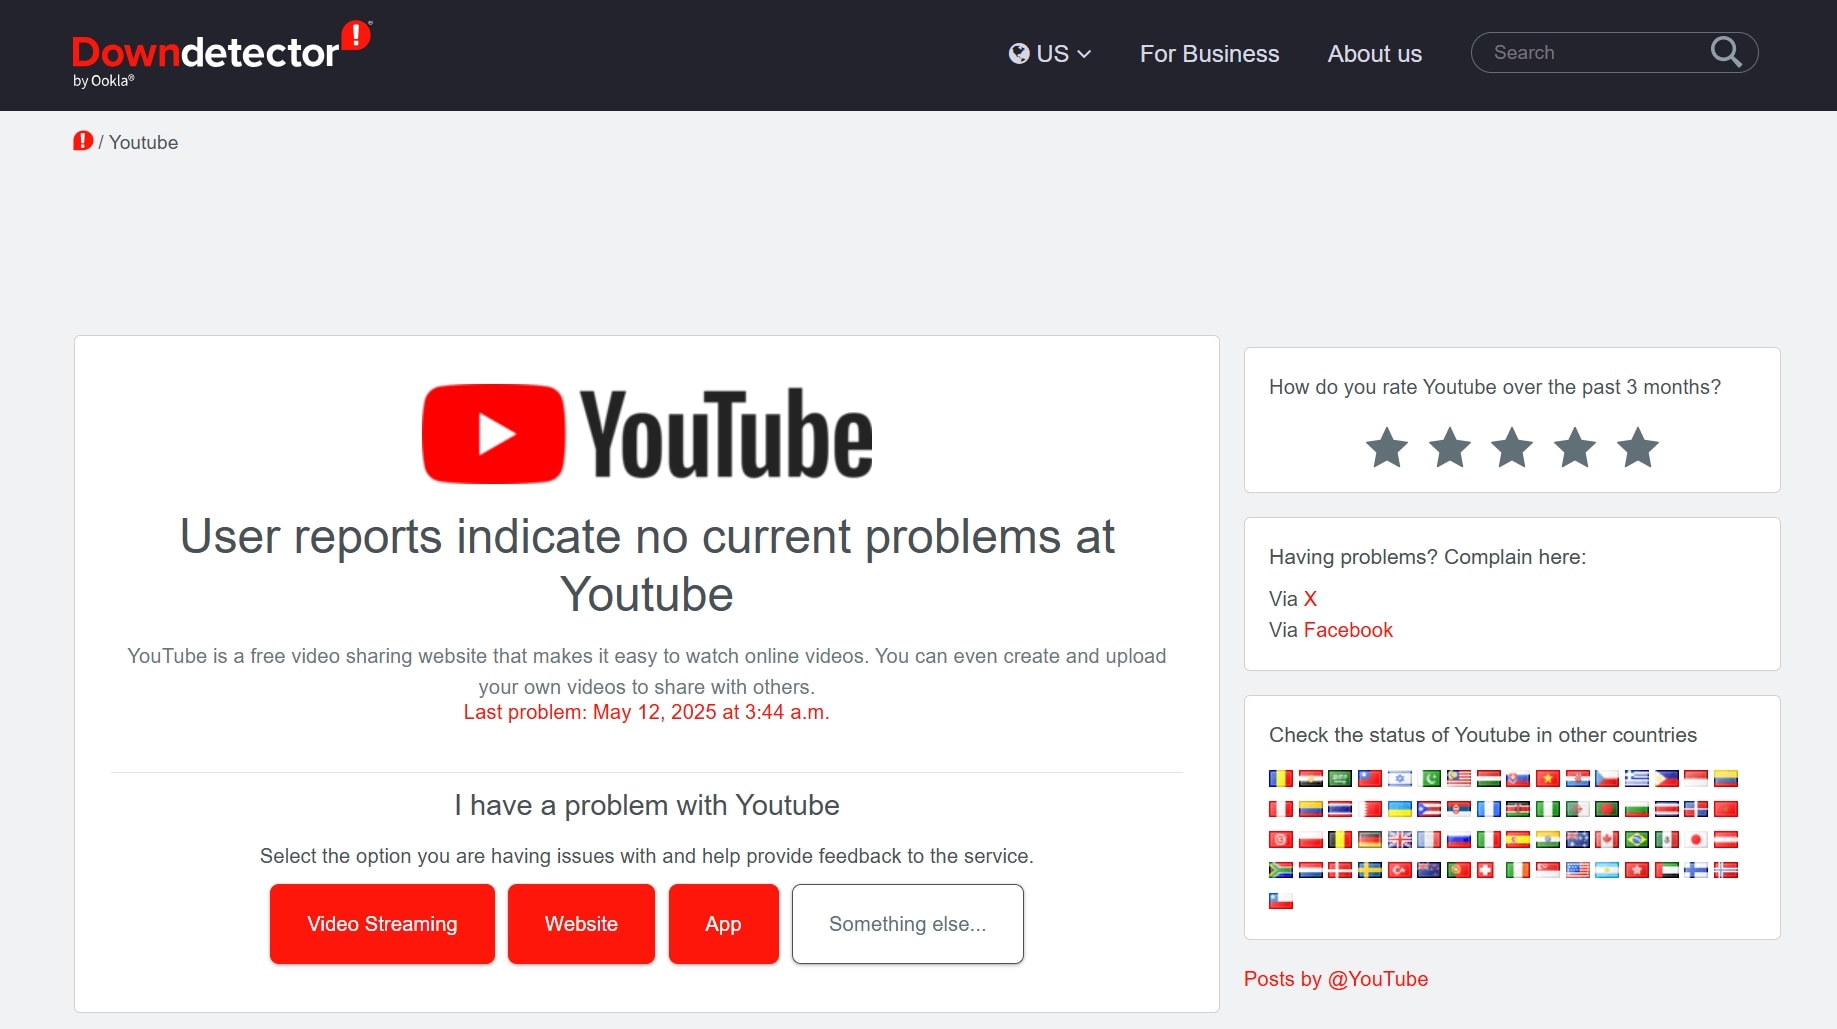Click the large YouTube logo image

click(x=647, y=434)
